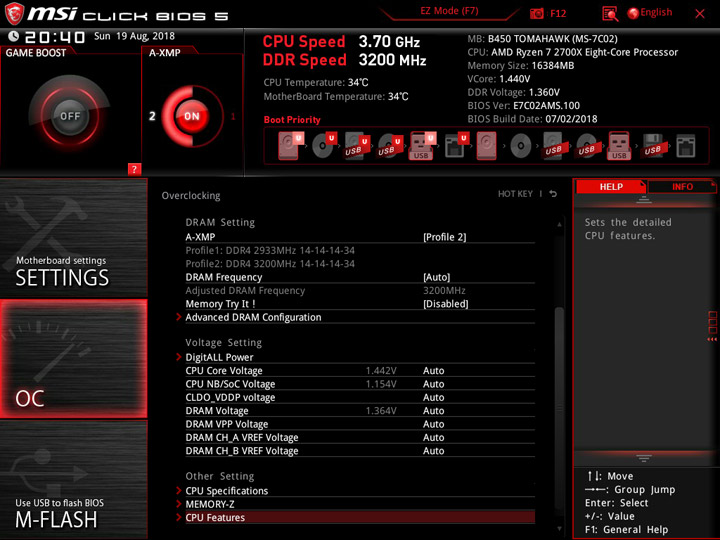
Task: Click the legacy USB key boot icon
Action: [619, 146]
